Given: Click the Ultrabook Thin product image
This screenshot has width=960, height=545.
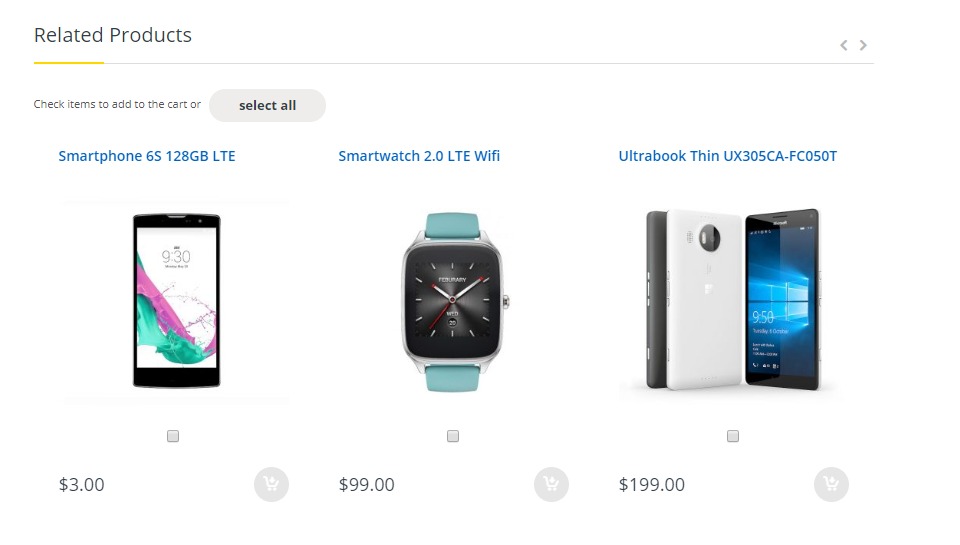Looking at the screenshot, I should click(732, 301).
